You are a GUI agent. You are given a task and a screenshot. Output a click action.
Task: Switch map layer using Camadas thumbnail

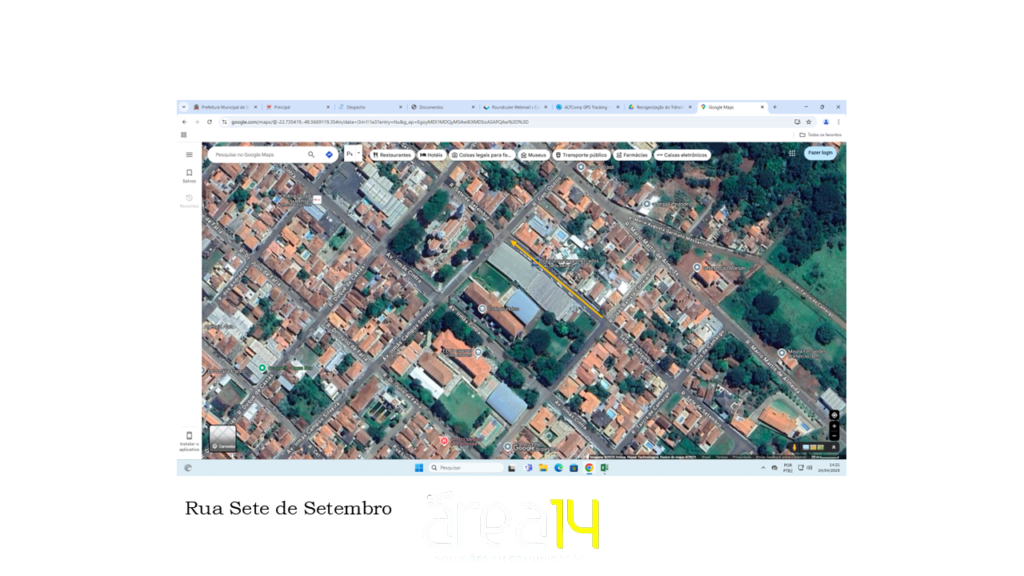tap(223, 439)
